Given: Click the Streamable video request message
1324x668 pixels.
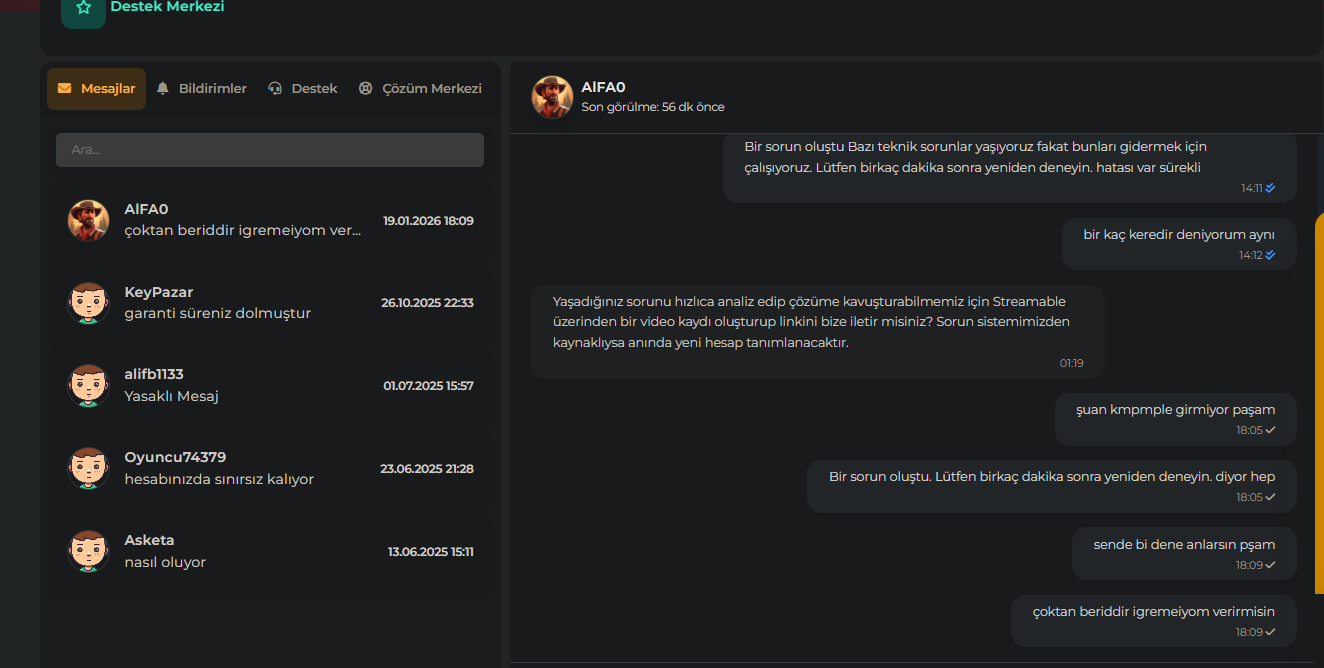Looking at the screenshot, I should [x=818, y=332].
